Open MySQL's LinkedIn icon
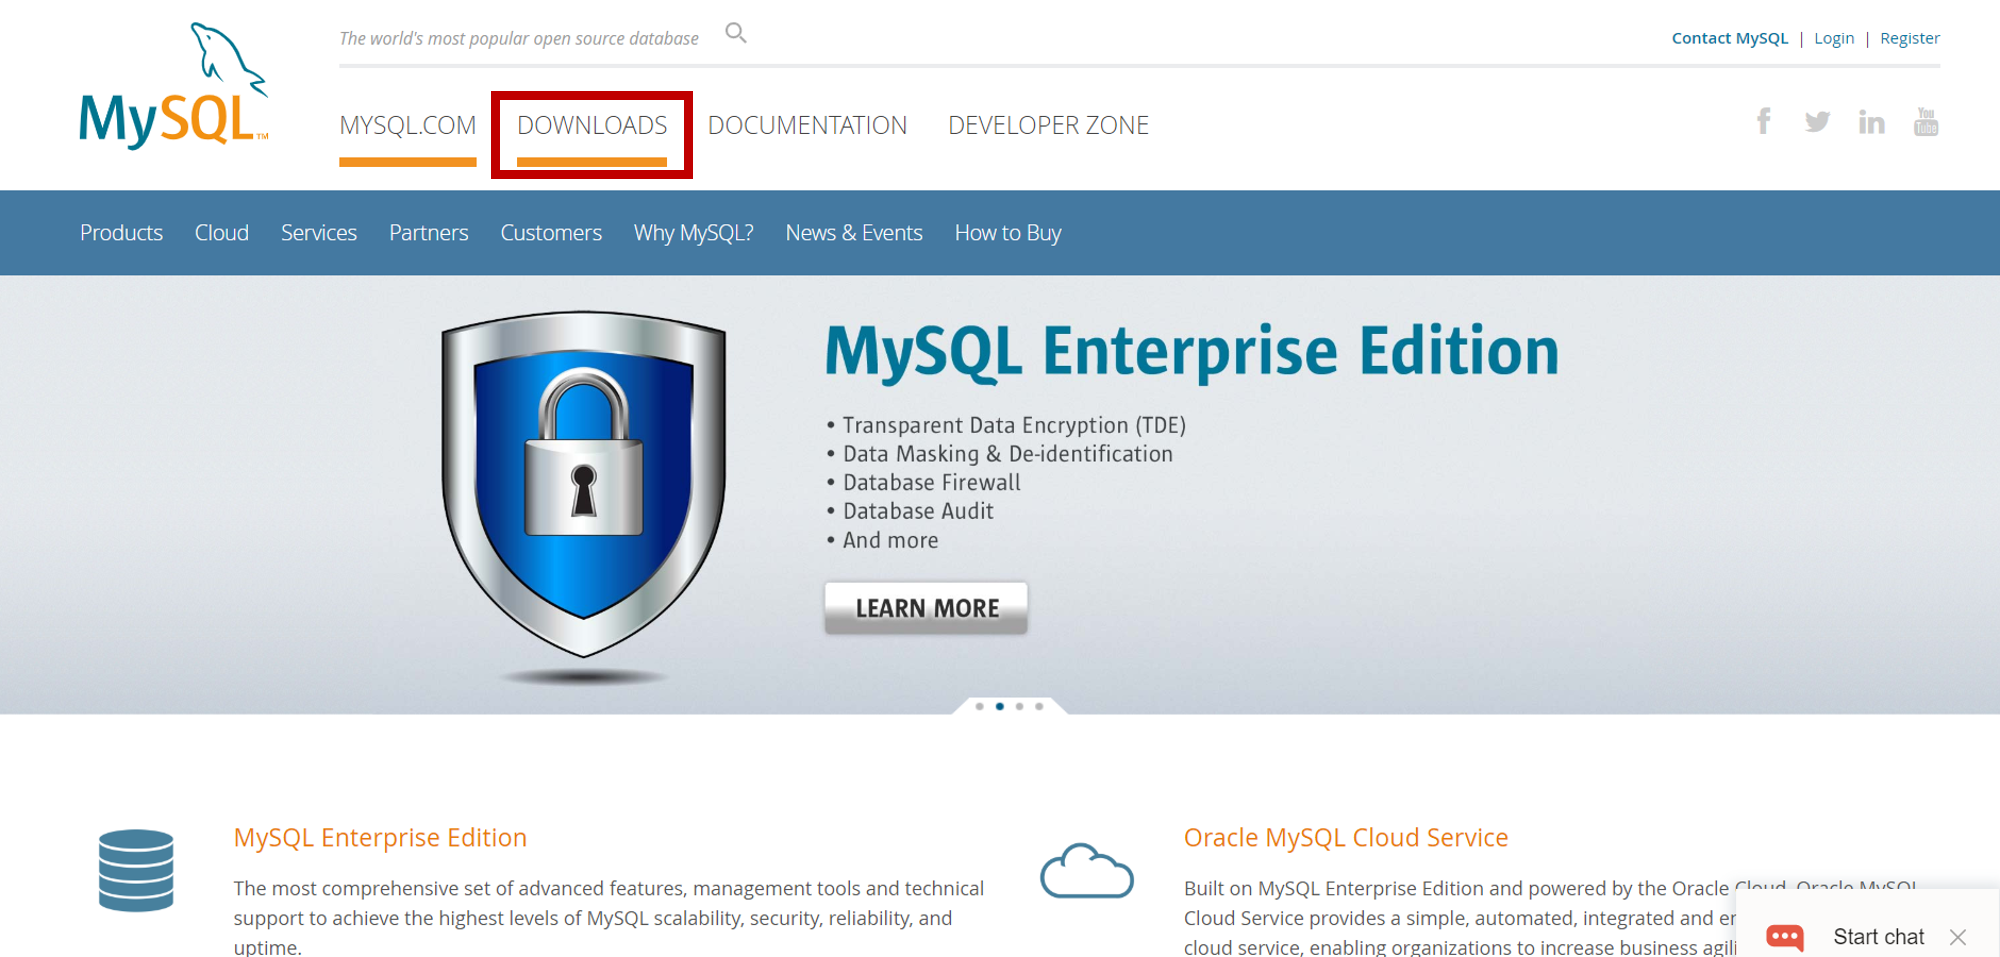The image size is (2000, 957). pos(1871,122)
